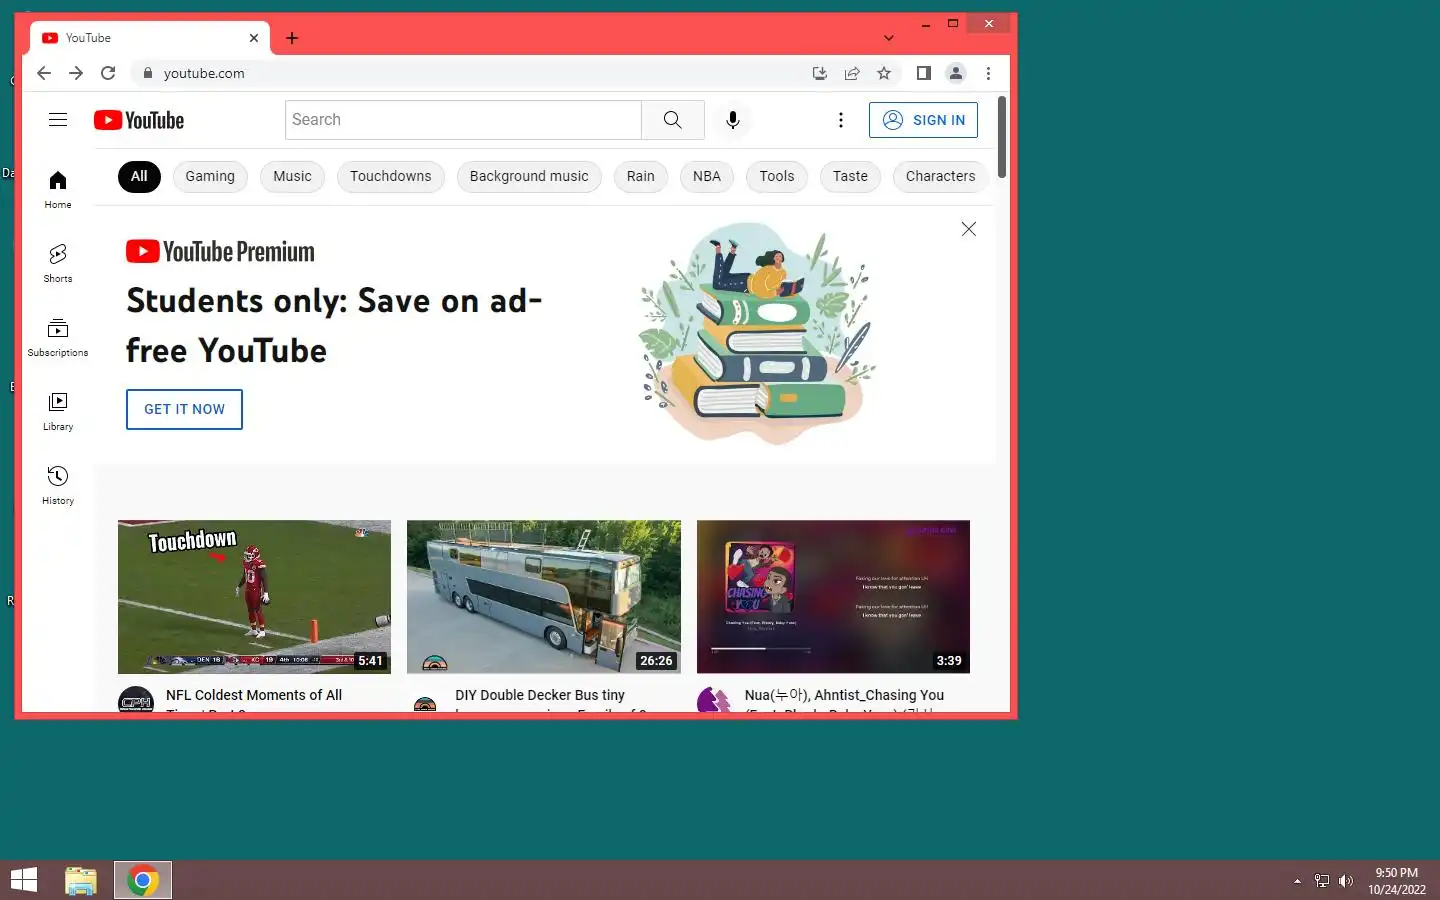Click the page vertical scrollbar
This screenshot has width=1440, height=900.
click(1002, 138)
